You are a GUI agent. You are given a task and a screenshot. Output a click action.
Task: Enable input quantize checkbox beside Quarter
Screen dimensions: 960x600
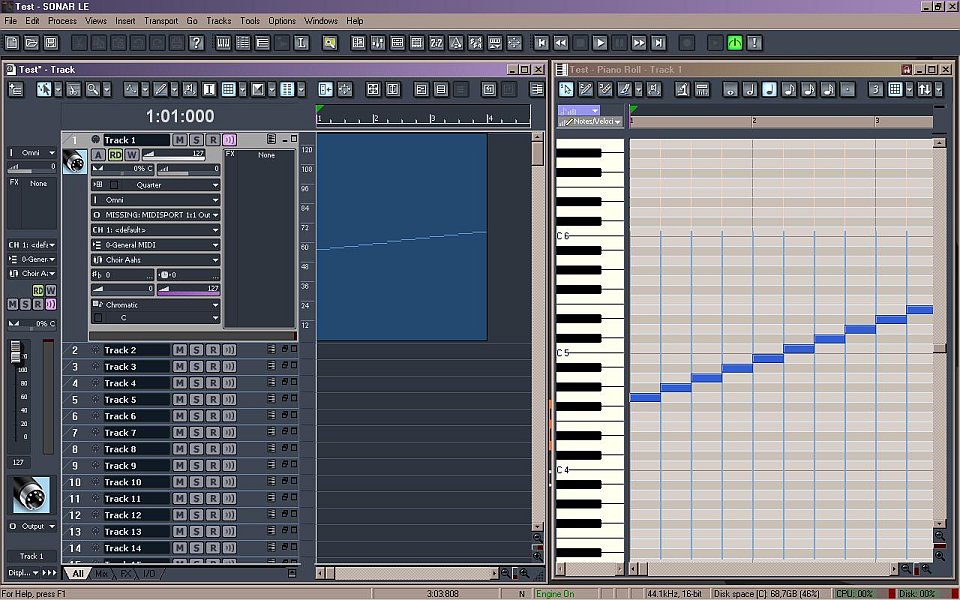114,185
